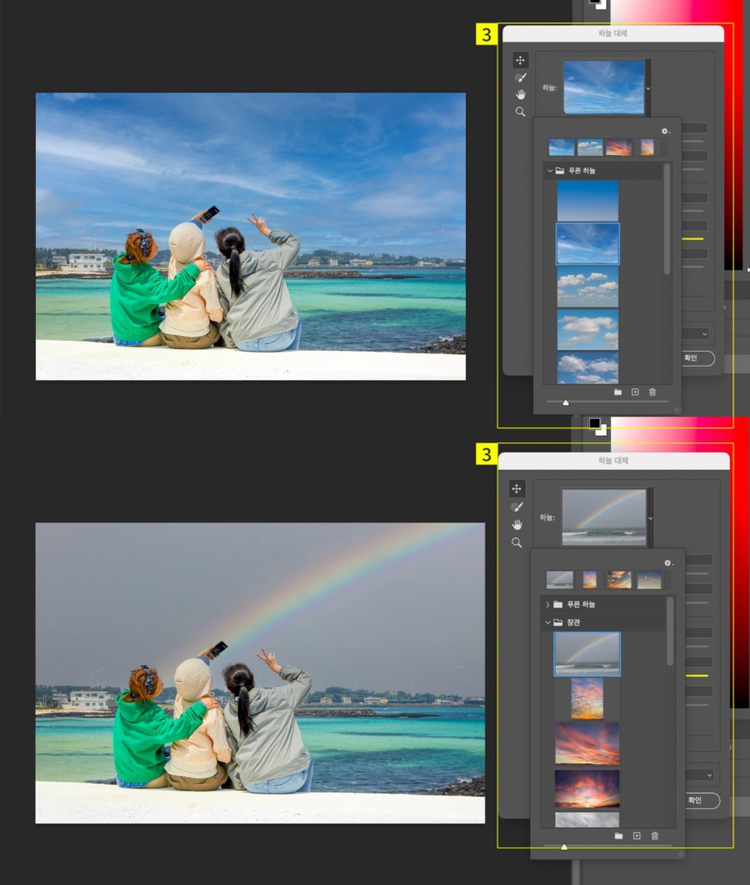
Task: Open sky preset gear menu in blue-sky dialog
Action: [665, 131]
